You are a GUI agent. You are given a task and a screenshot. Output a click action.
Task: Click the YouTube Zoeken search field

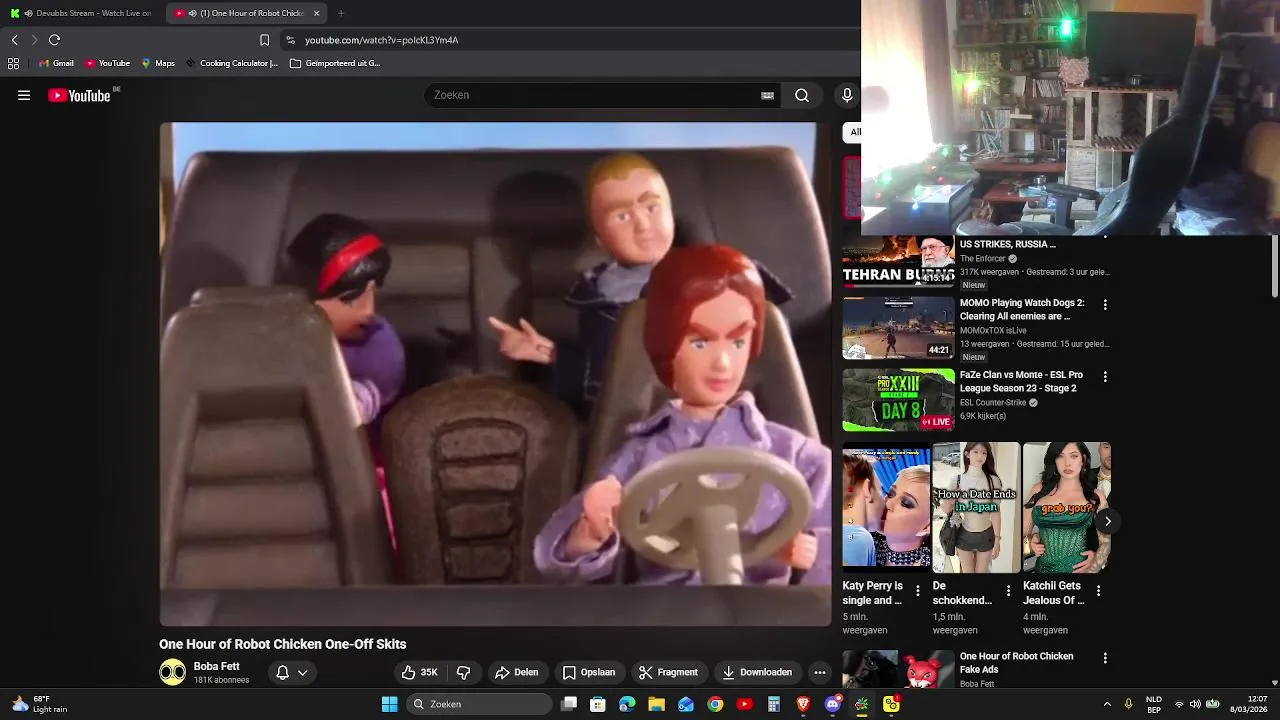tap(595, 95)
